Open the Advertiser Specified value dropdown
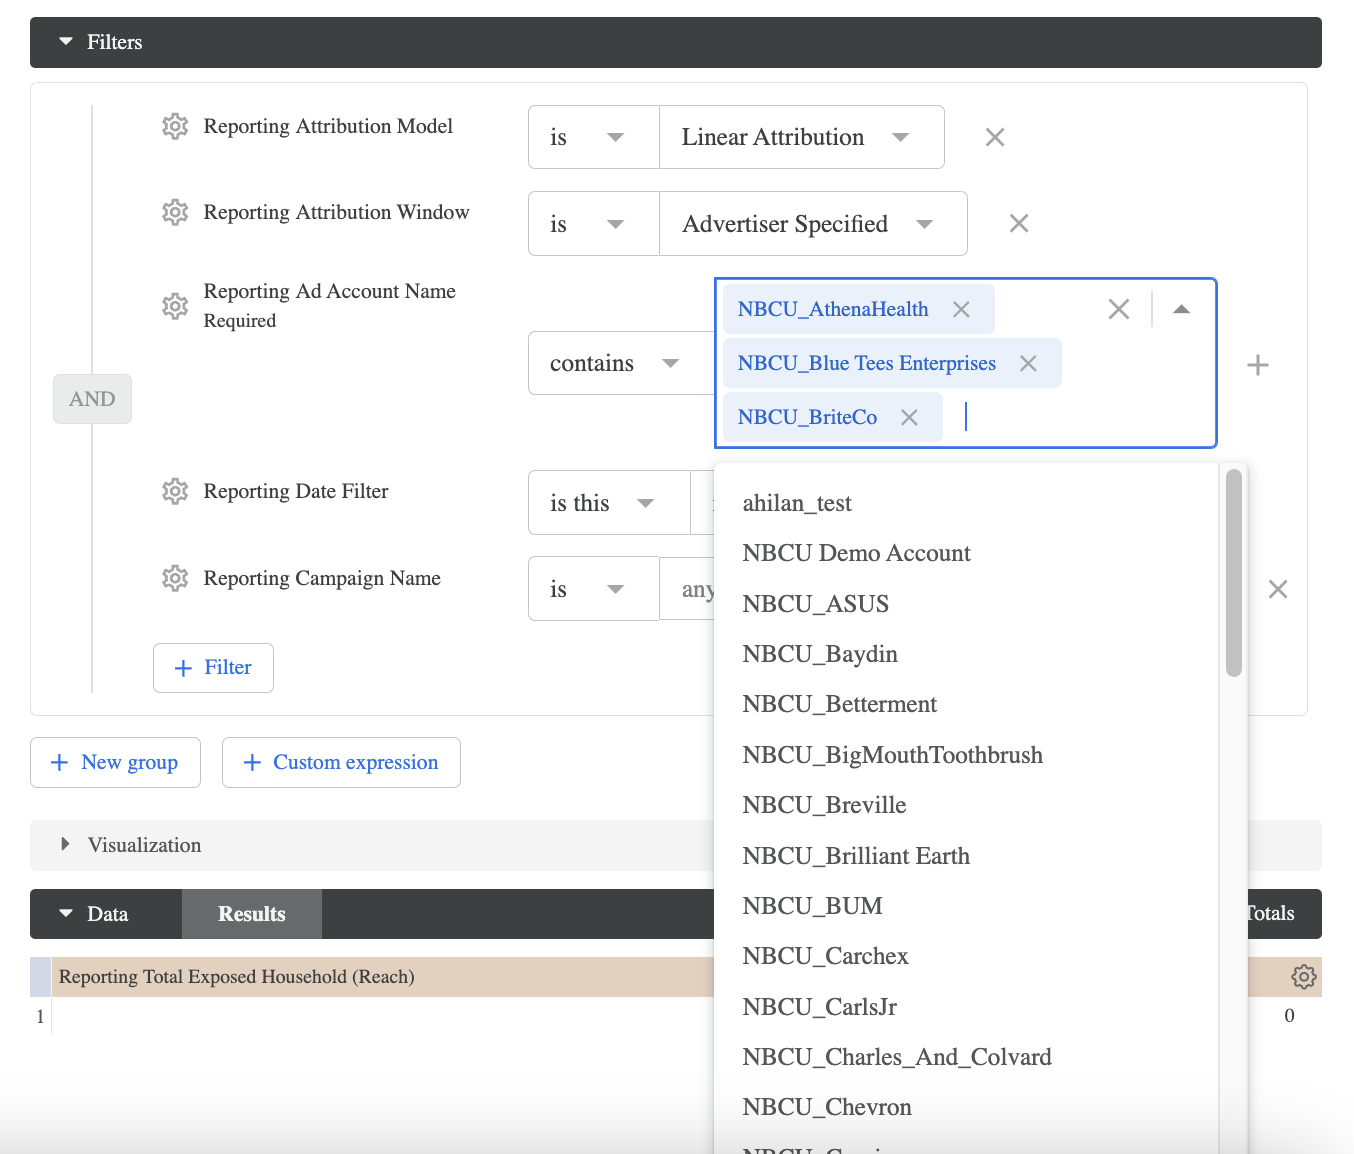This screenshot has height=1154, width=1354. pos(813,223)
